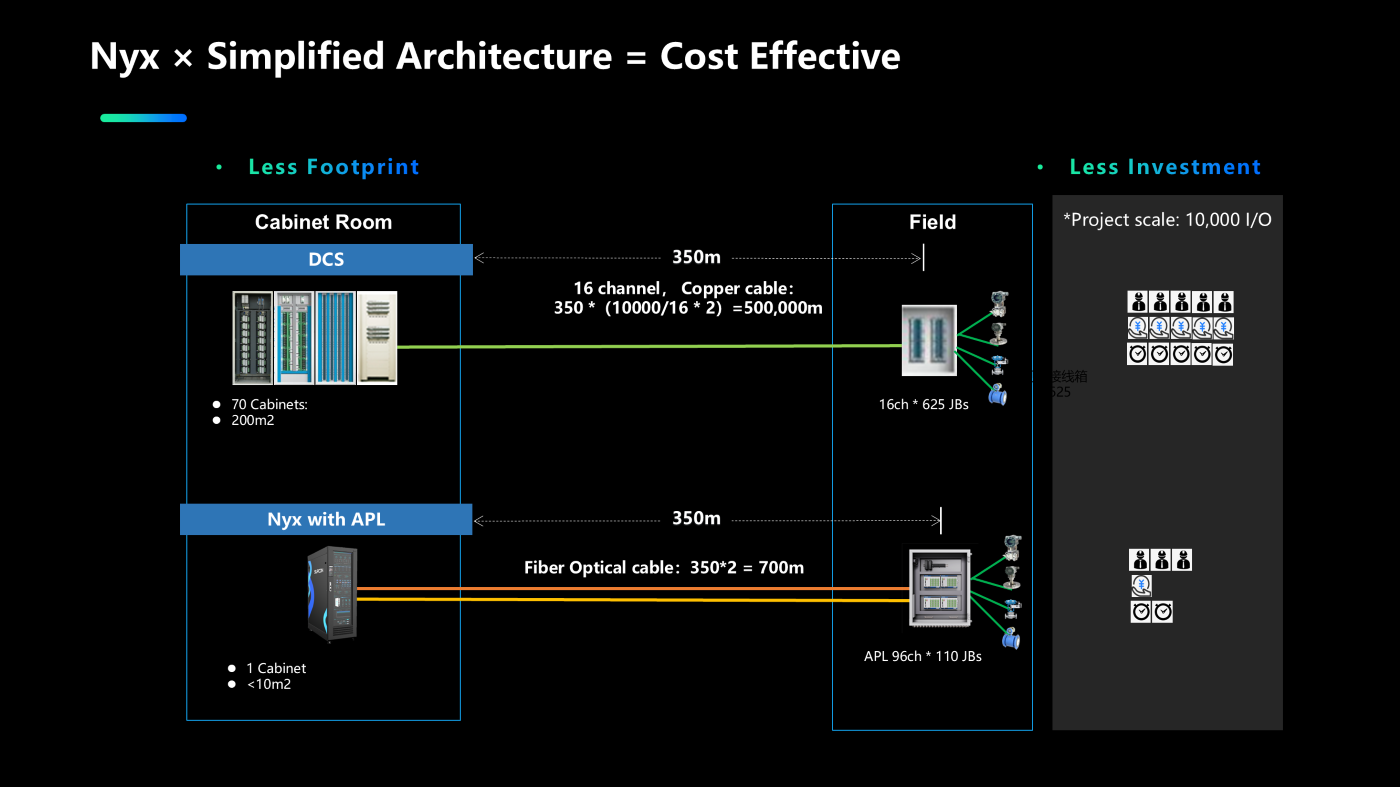Click the Project scale 10,000 I/O note
This screenshot has height=787, width=1400.
1167,220
